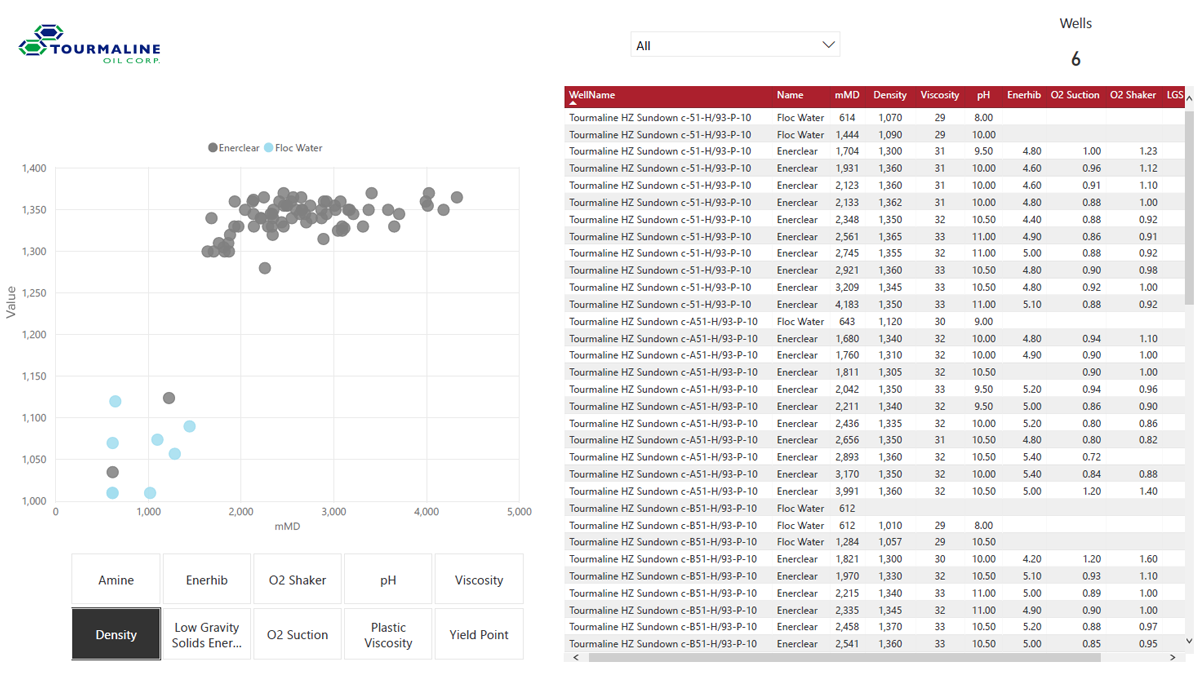Viewport: 1200px width, 673px height.
Task: Sort table by WellName column header
Action: [592, 95]
